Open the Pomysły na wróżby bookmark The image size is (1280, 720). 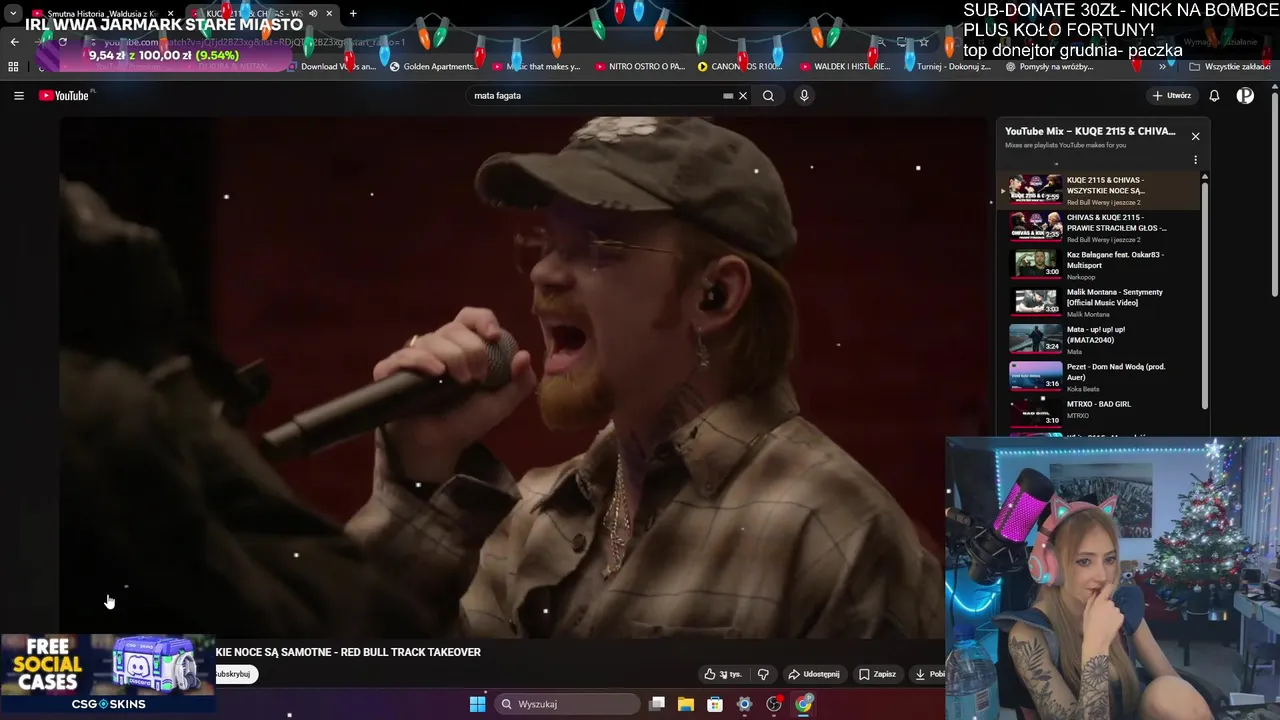tap(1049, 67)
